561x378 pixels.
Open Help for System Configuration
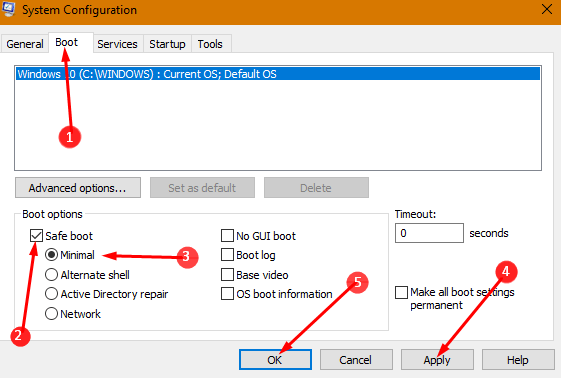(x=518, y=359)
